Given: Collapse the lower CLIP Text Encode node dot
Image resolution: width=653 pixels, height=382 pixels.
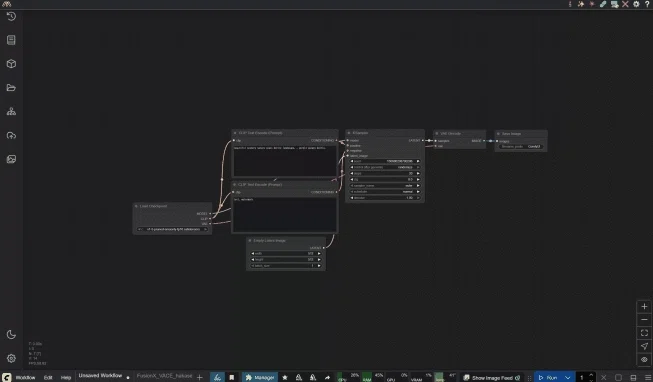Looking at the screenshot, I should (x=235, y=185).
